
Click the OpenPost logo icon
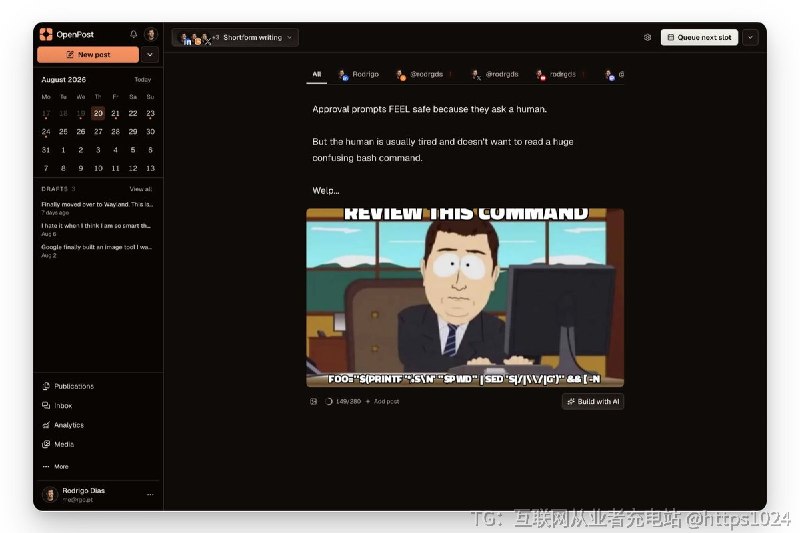pos(46,34)
